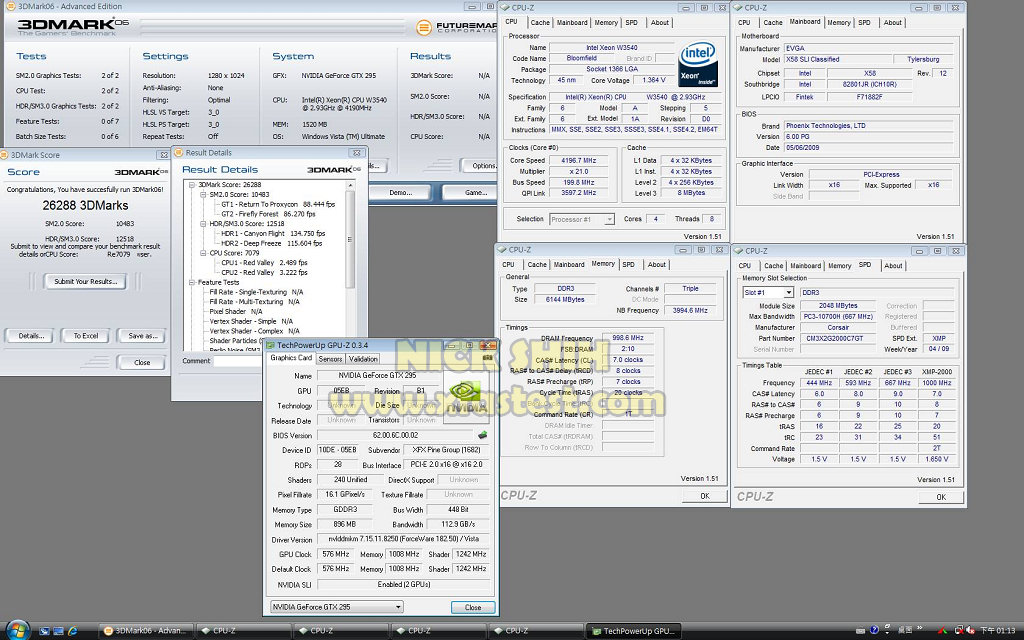
Task: Click the Show Desktop quick launch icon
Action: coord(47,631)
